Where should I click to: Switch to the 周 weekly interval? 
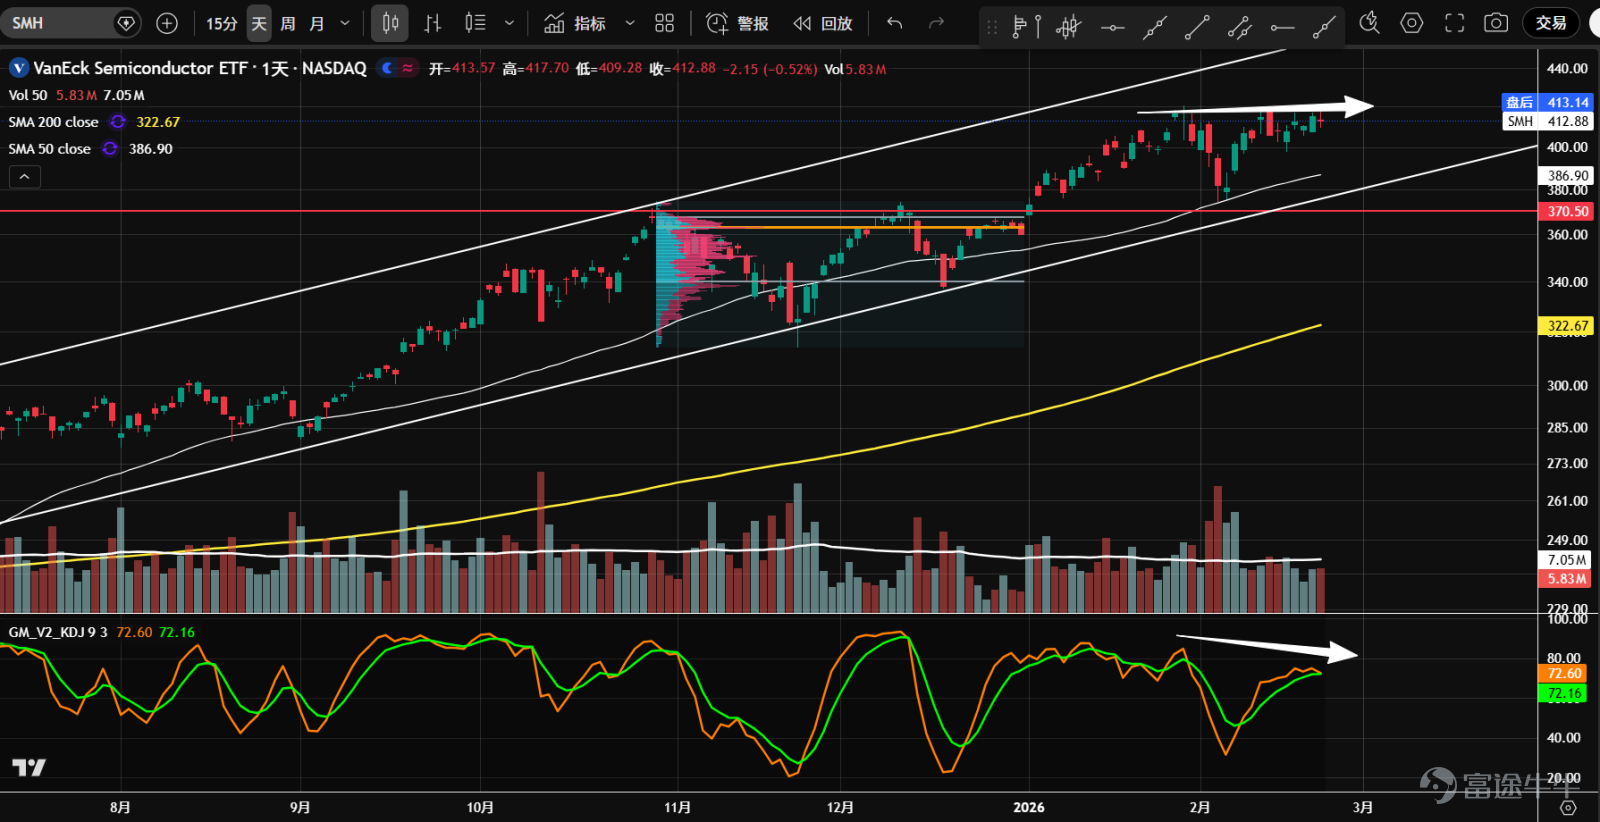(x=288, y=23)
